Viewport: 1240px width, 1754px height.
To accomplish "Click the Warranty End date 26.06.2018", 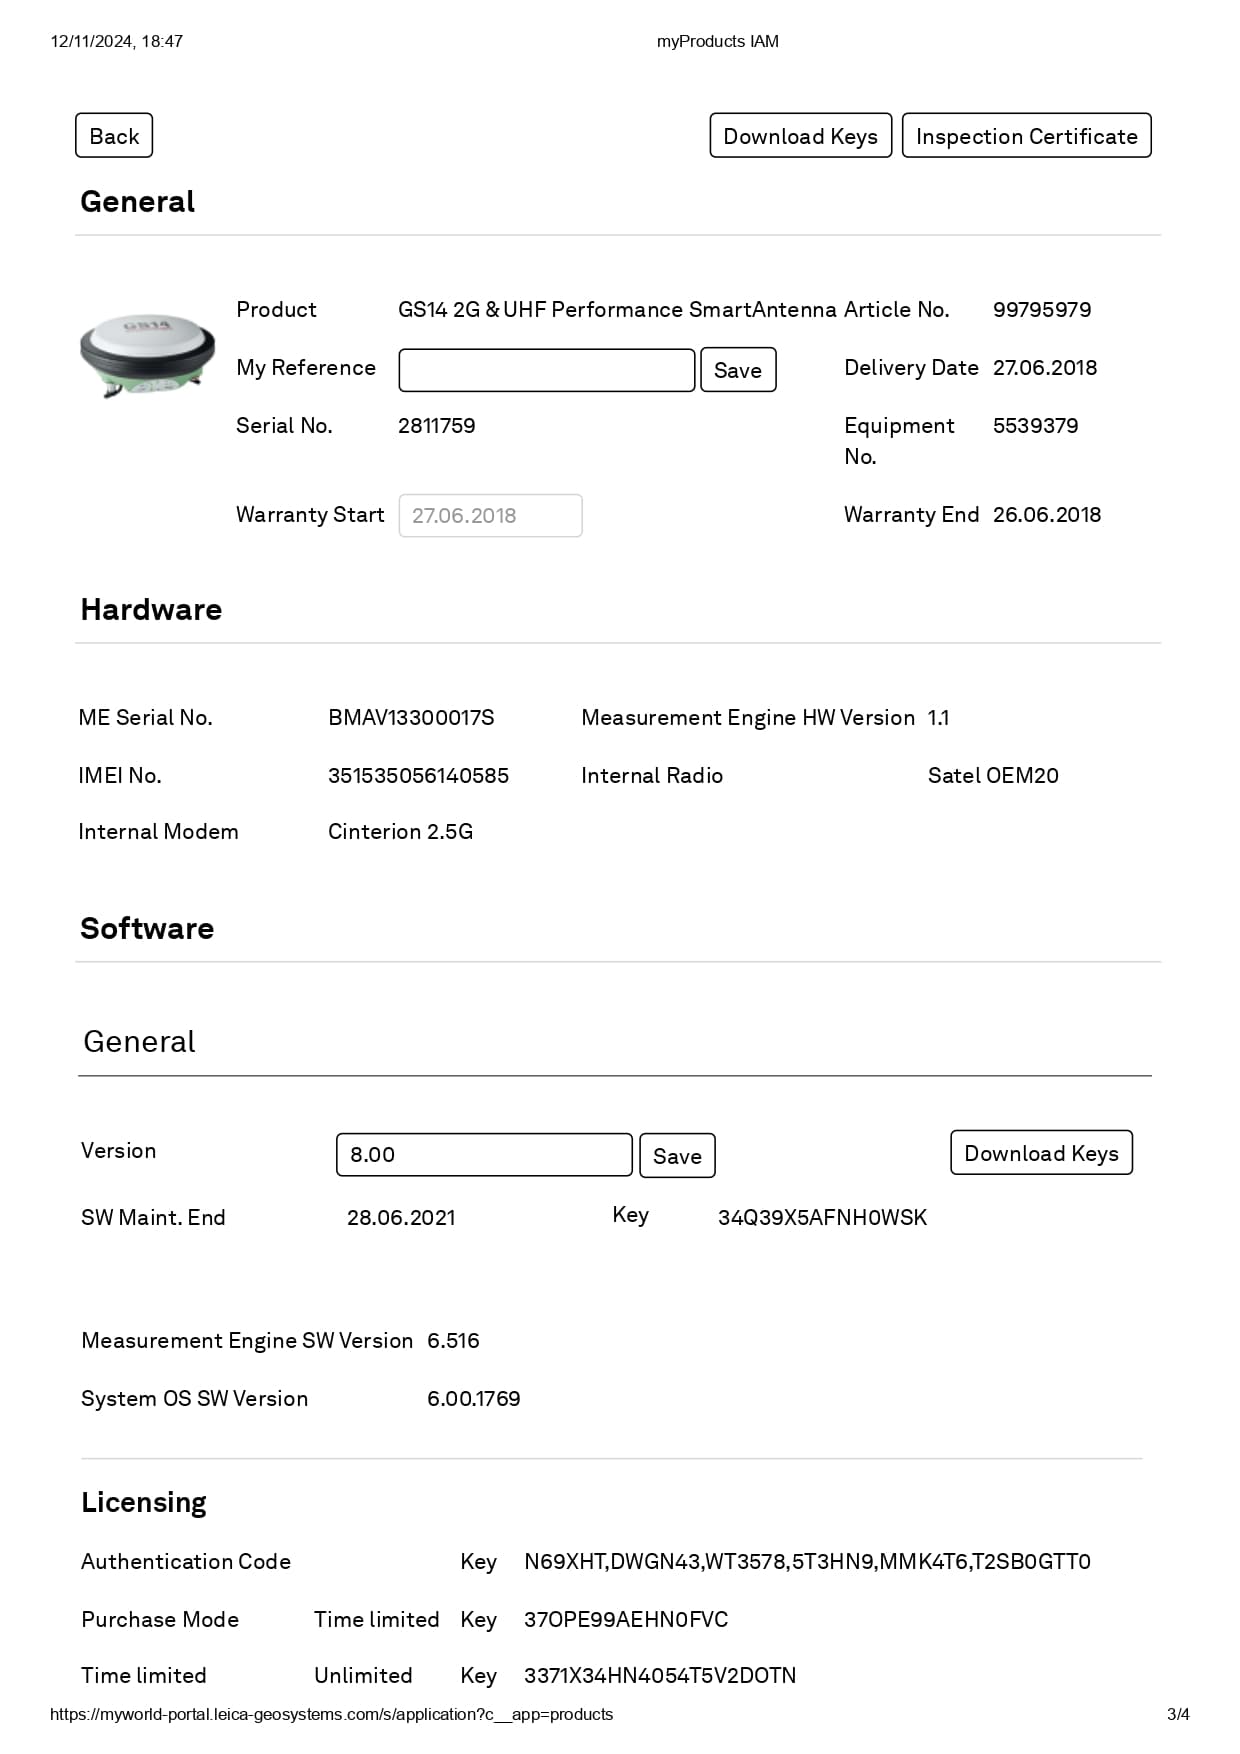I will [x=1047, y=515].
